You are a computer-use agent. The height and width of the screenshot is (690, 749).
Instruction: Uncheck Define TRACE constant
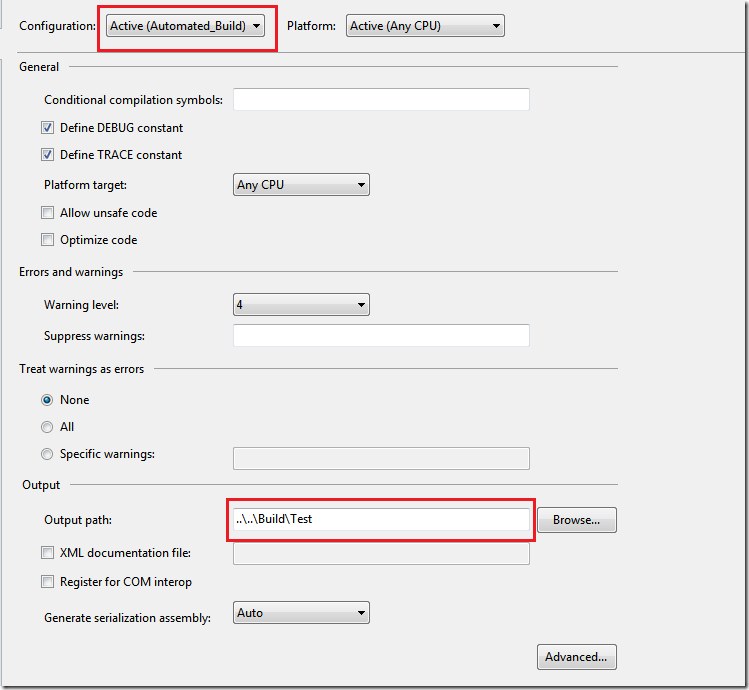(x=48, y=155)
